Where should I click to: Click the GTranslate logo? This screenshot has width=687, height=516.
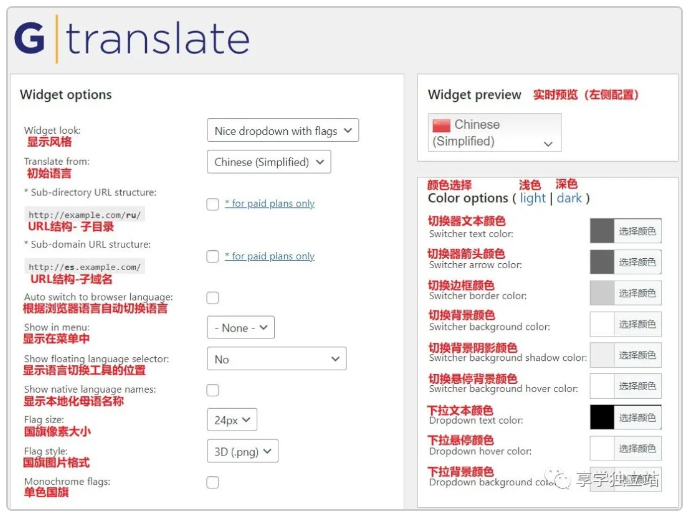131,40
